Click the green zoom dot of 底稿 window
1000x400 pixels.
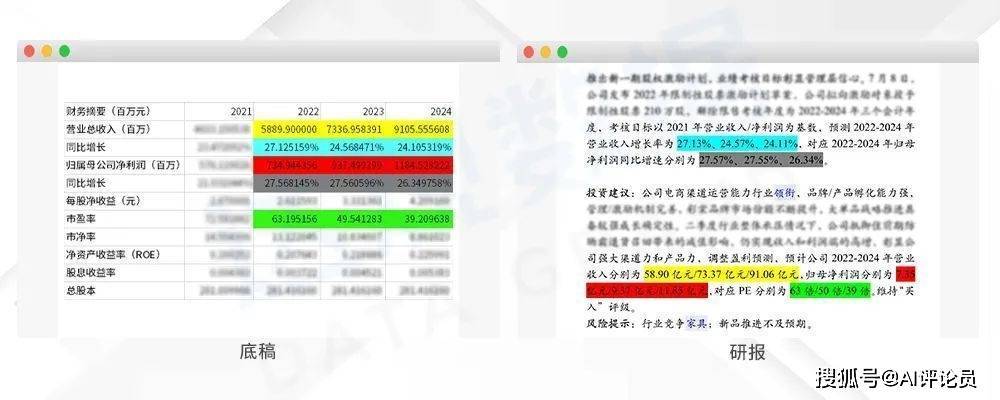tap(64, 52)
